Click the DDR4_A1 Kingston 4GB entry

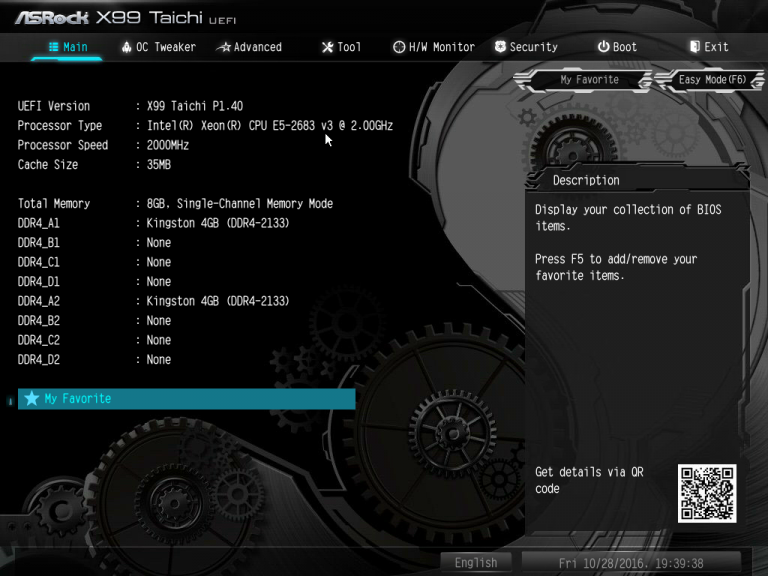(218, 223)
